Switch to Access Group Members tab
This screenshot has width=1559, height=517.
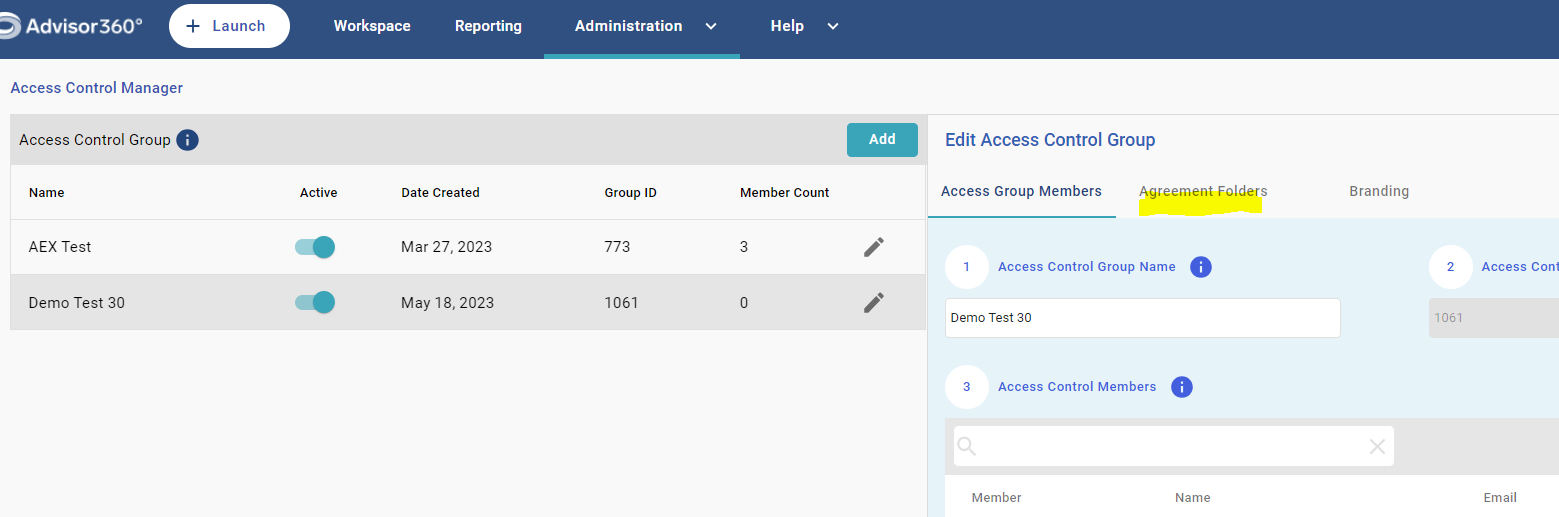point(1021,191)
